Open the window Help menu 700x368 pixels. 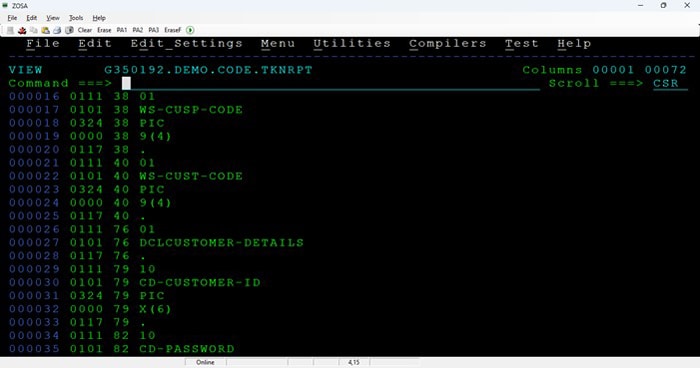[99, 18]
